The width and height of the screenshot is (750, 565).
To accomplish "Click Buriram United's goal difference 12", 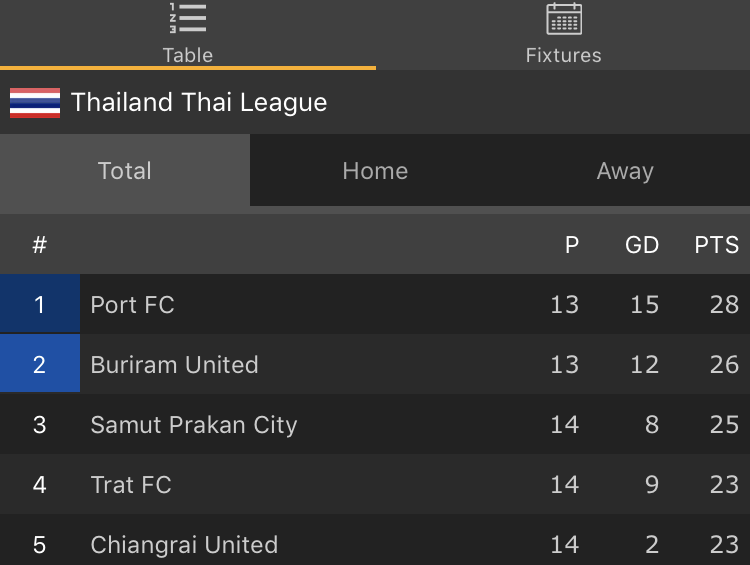I will click(x=644, y=365).
